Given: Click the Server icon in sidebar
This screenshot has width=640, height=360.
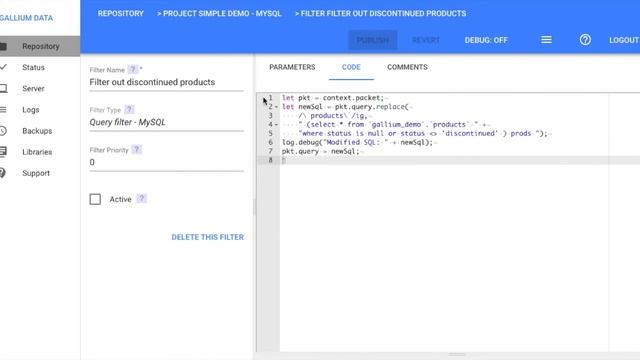Looking at the screenshot, I should coord(3,88).
